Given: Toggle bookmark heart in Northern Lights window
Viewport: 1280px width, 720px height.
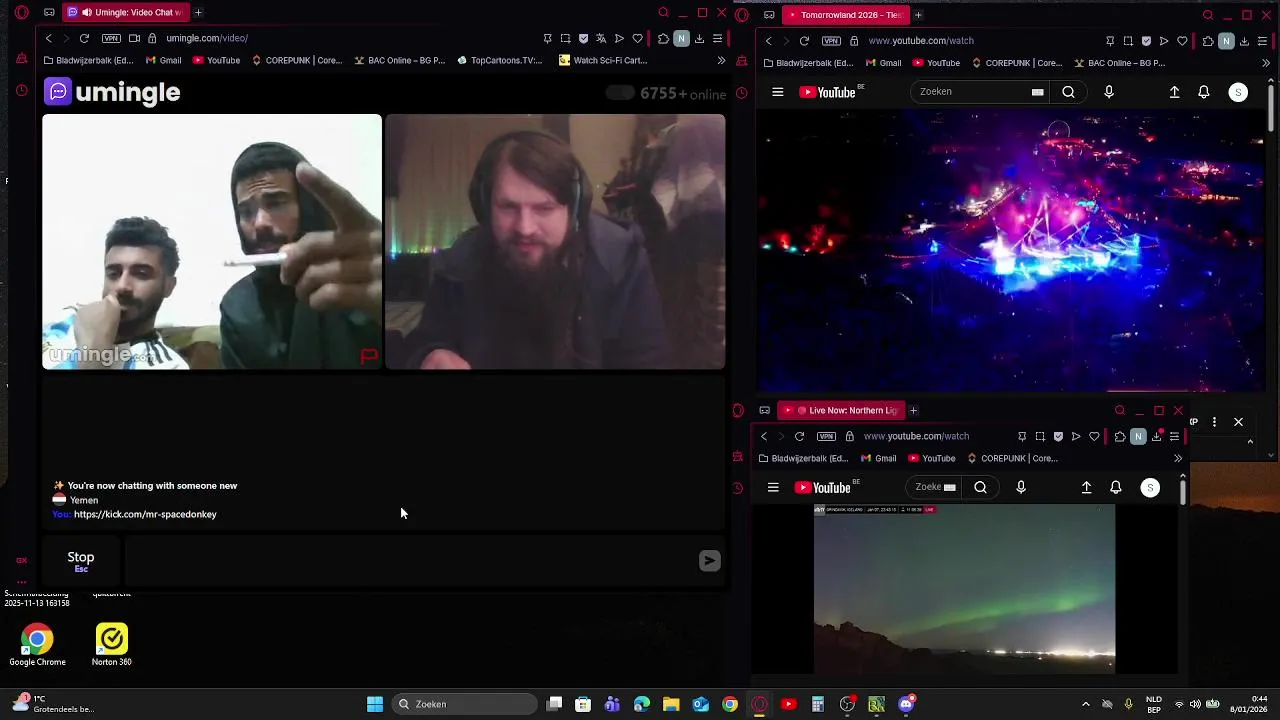Looking at the screenshot, I should tap(1094, 436).
